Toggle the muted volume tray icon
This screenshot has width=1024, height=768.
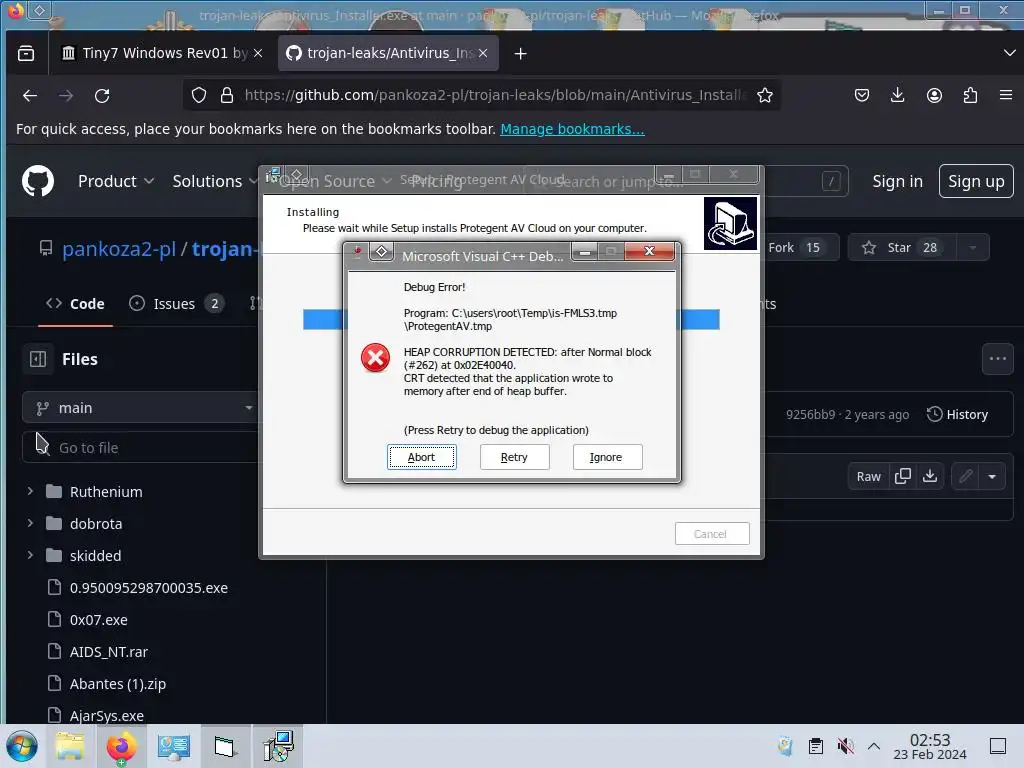(x=845, y=746)
